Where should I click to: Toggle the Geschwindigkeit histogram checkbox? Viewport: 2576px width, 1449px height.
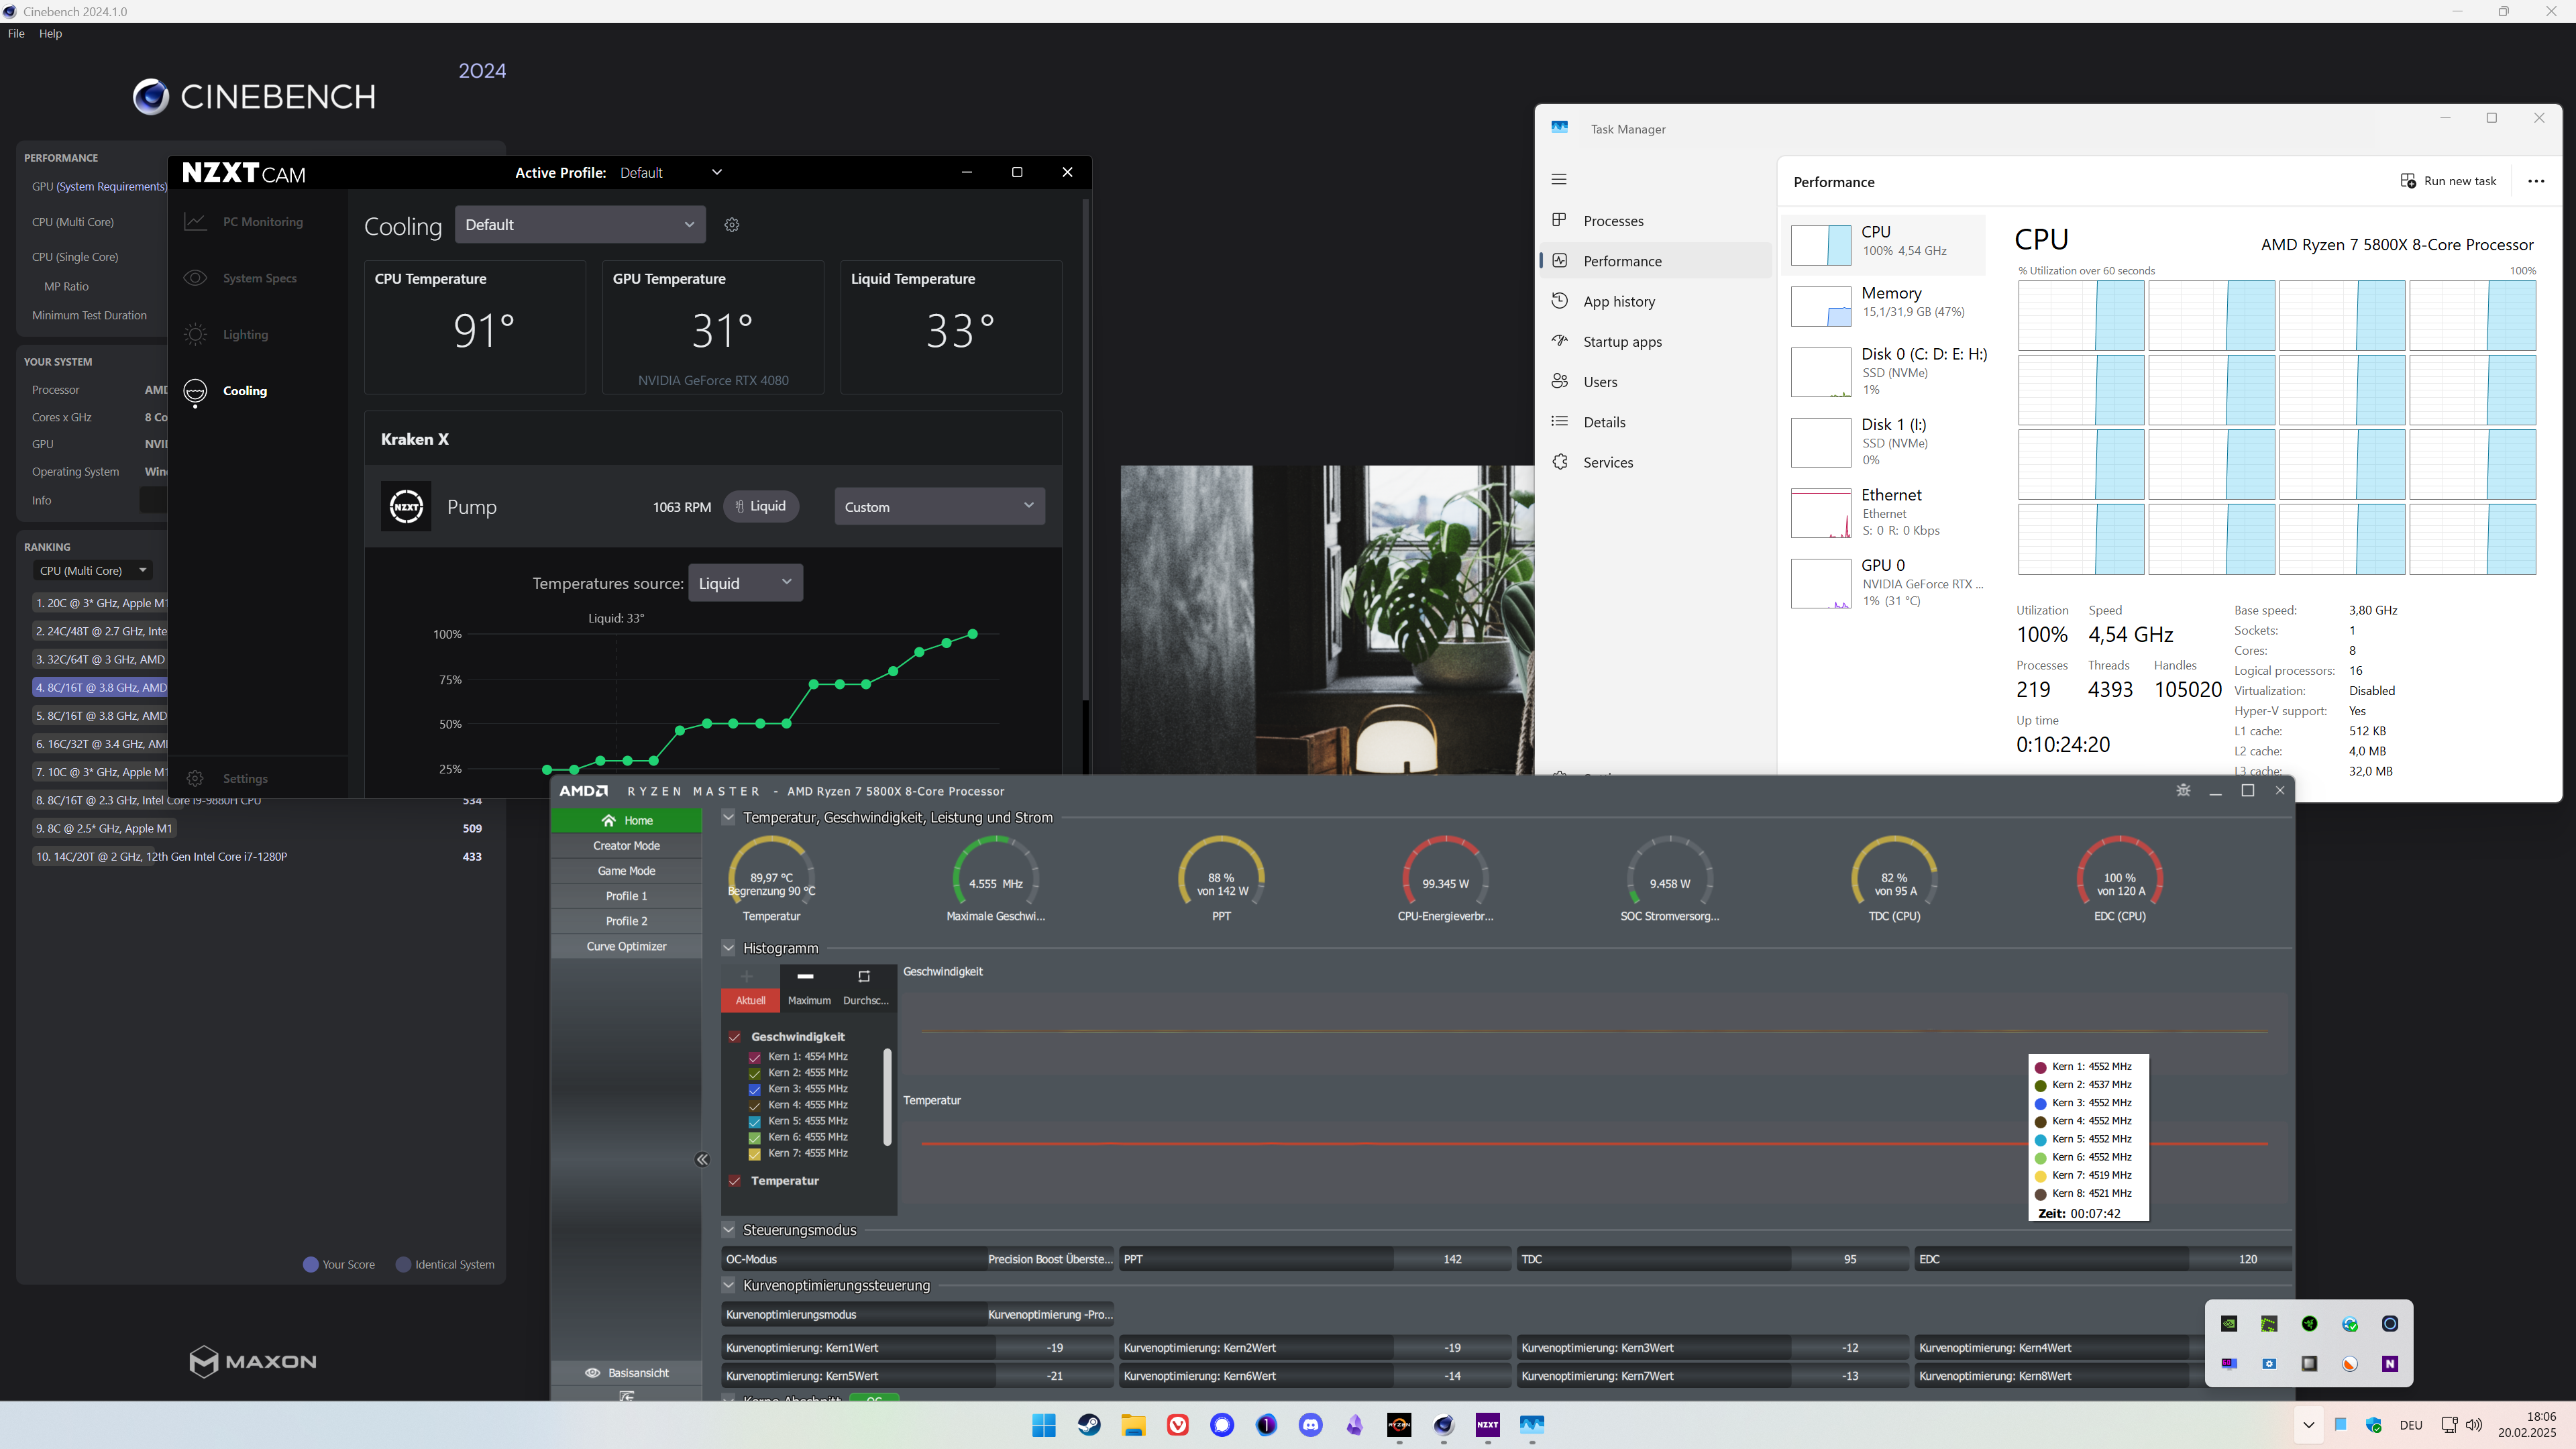coord(735,1037)
